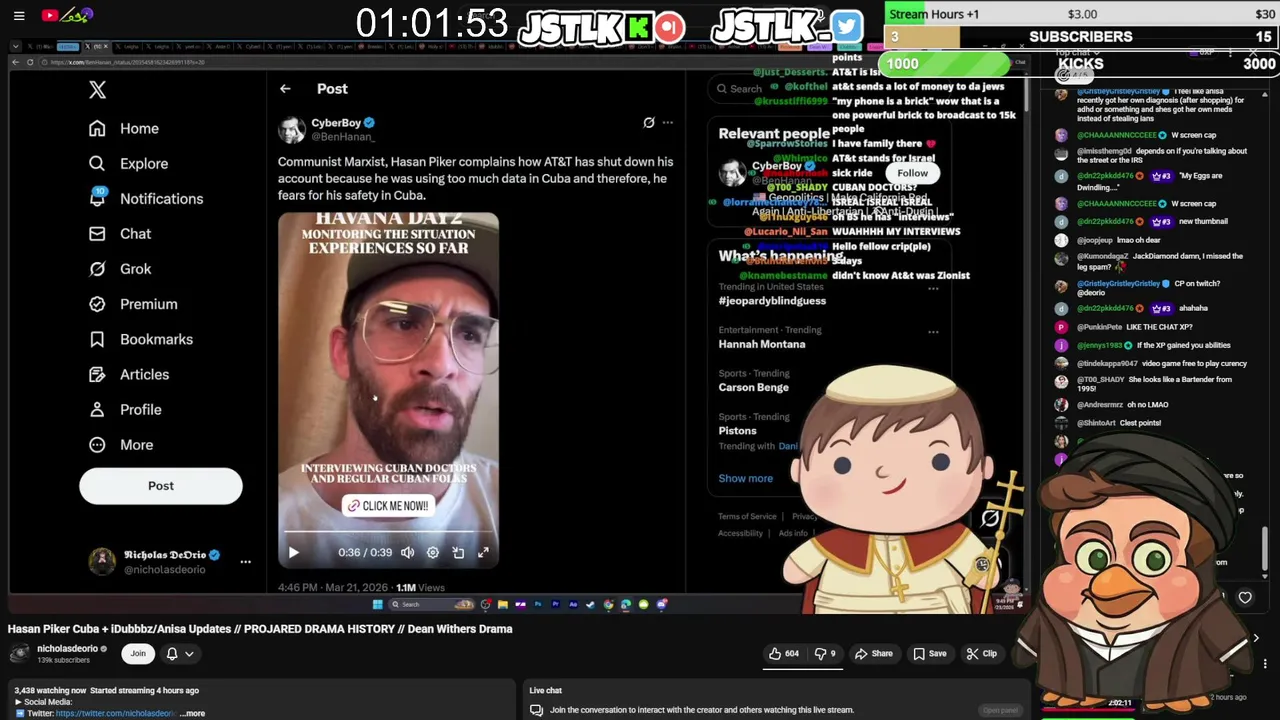Click the nicholasdeorio channel name

coord(67,649)
